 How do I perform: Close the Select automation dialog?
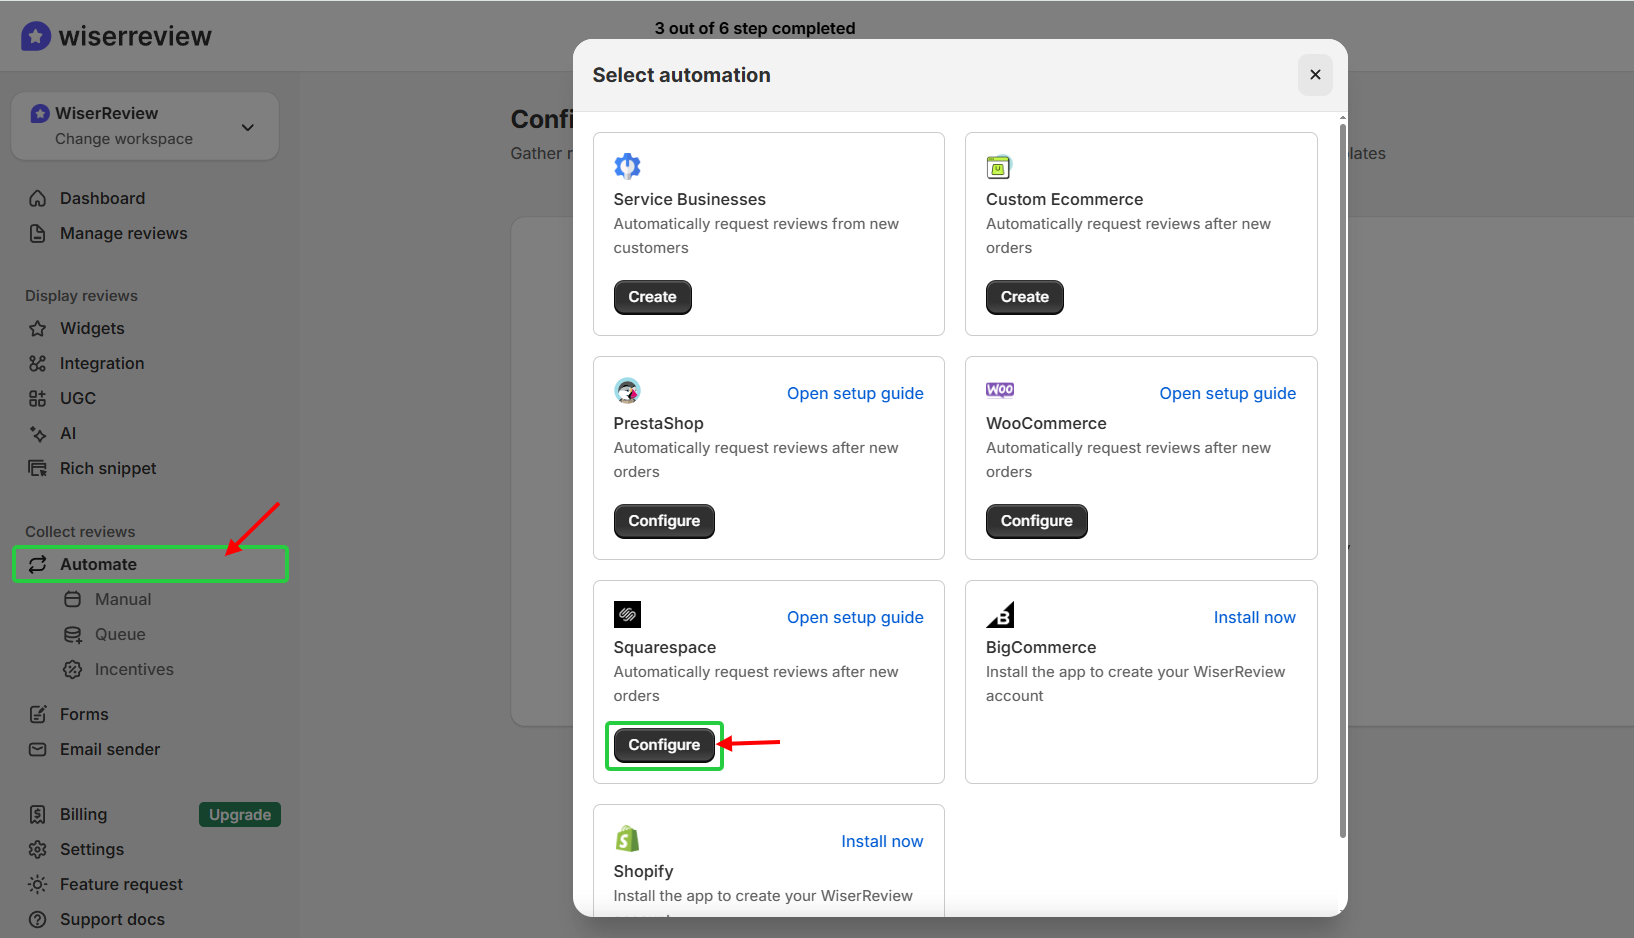(1315, 75)
